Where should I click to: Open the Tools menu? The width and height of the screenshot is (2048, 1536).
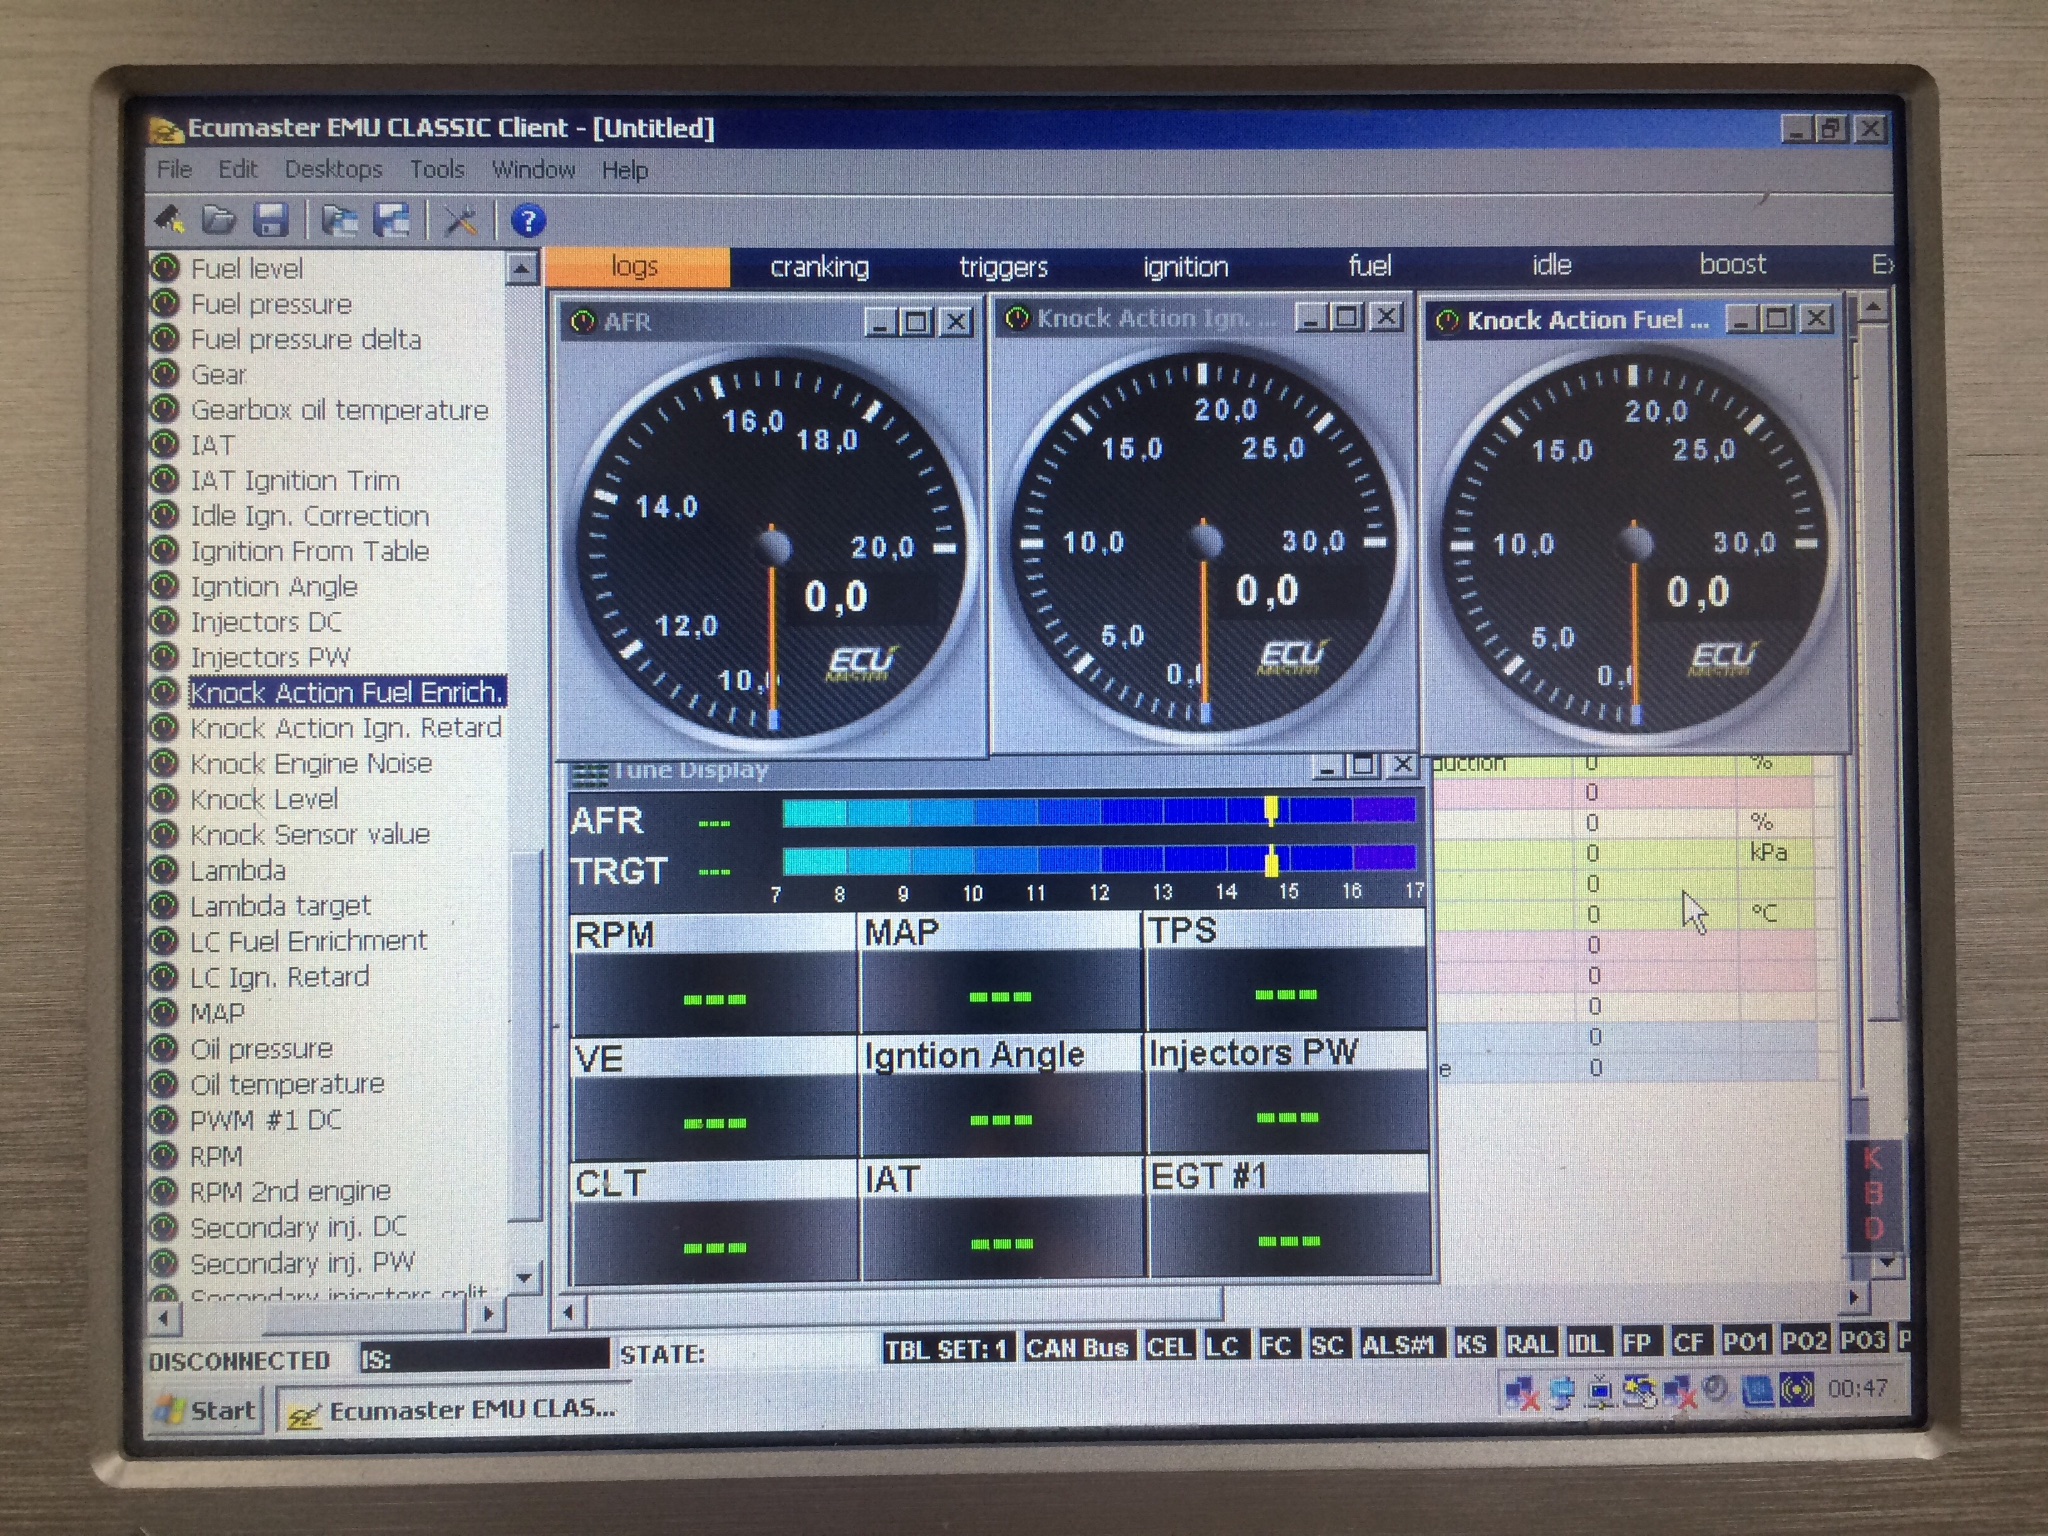pos(437,169)
